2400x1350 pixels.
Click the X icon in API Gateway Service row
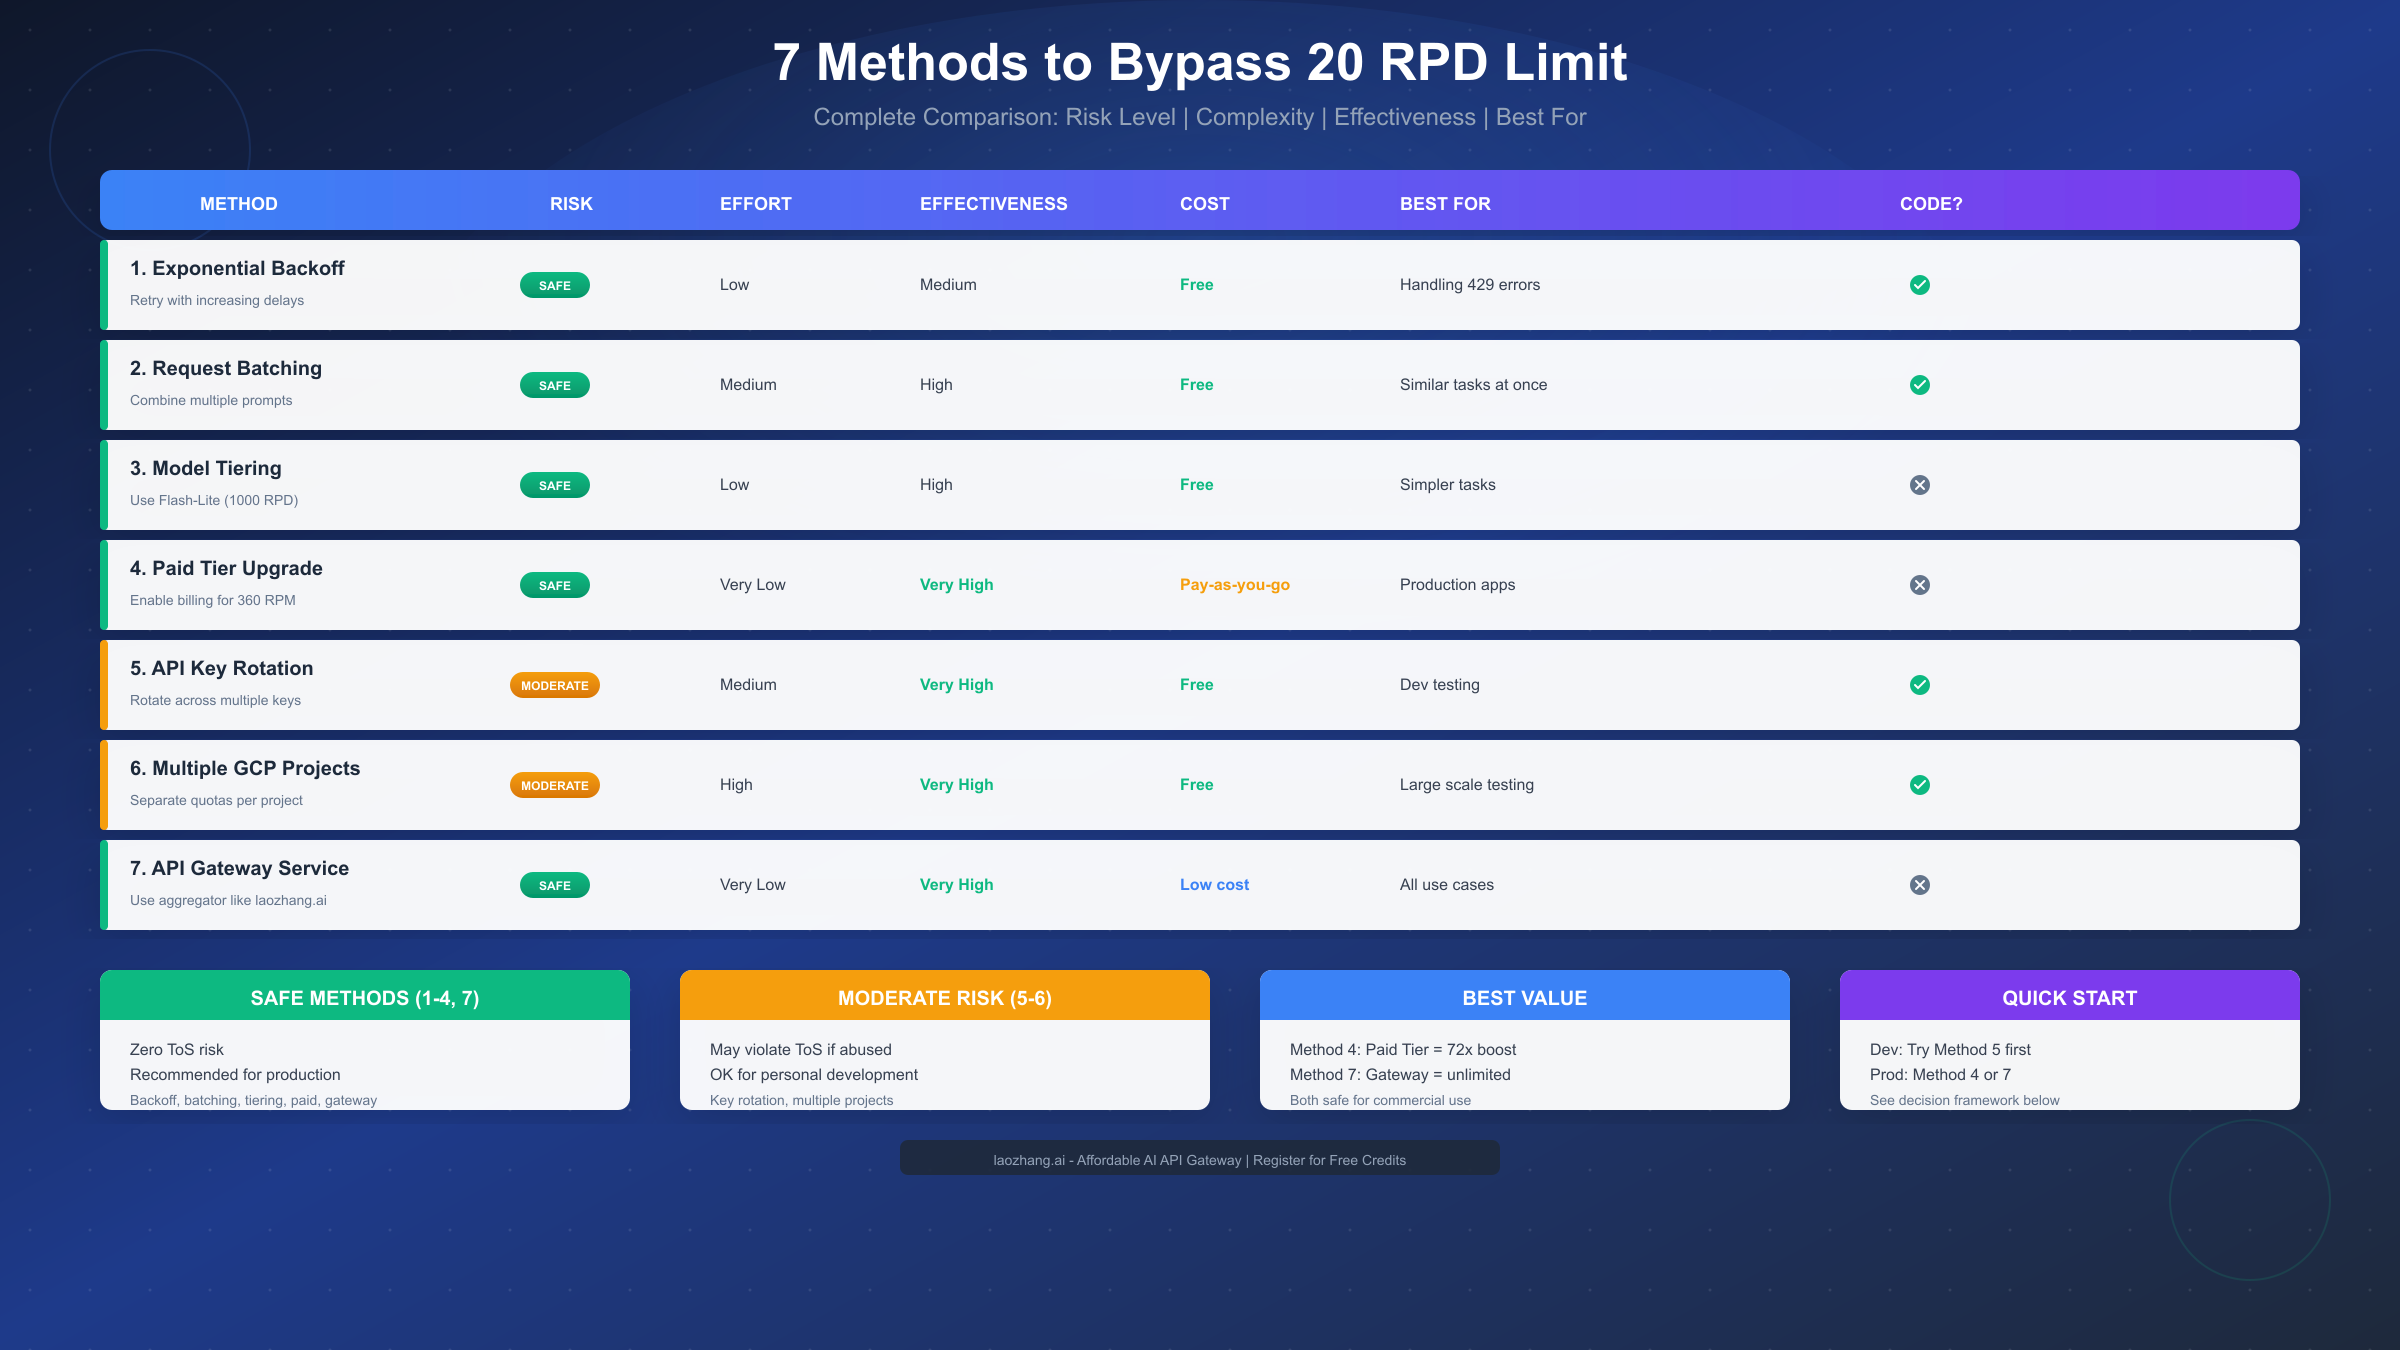[1920, 884]
